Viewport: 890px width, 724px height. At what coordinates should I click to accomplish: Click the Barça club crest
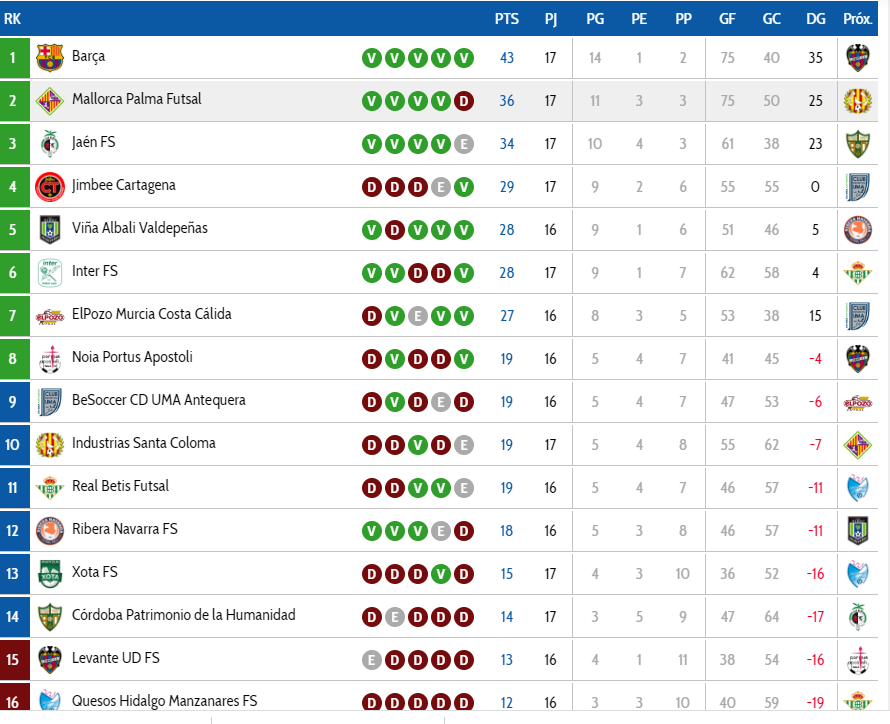point(49,58)
